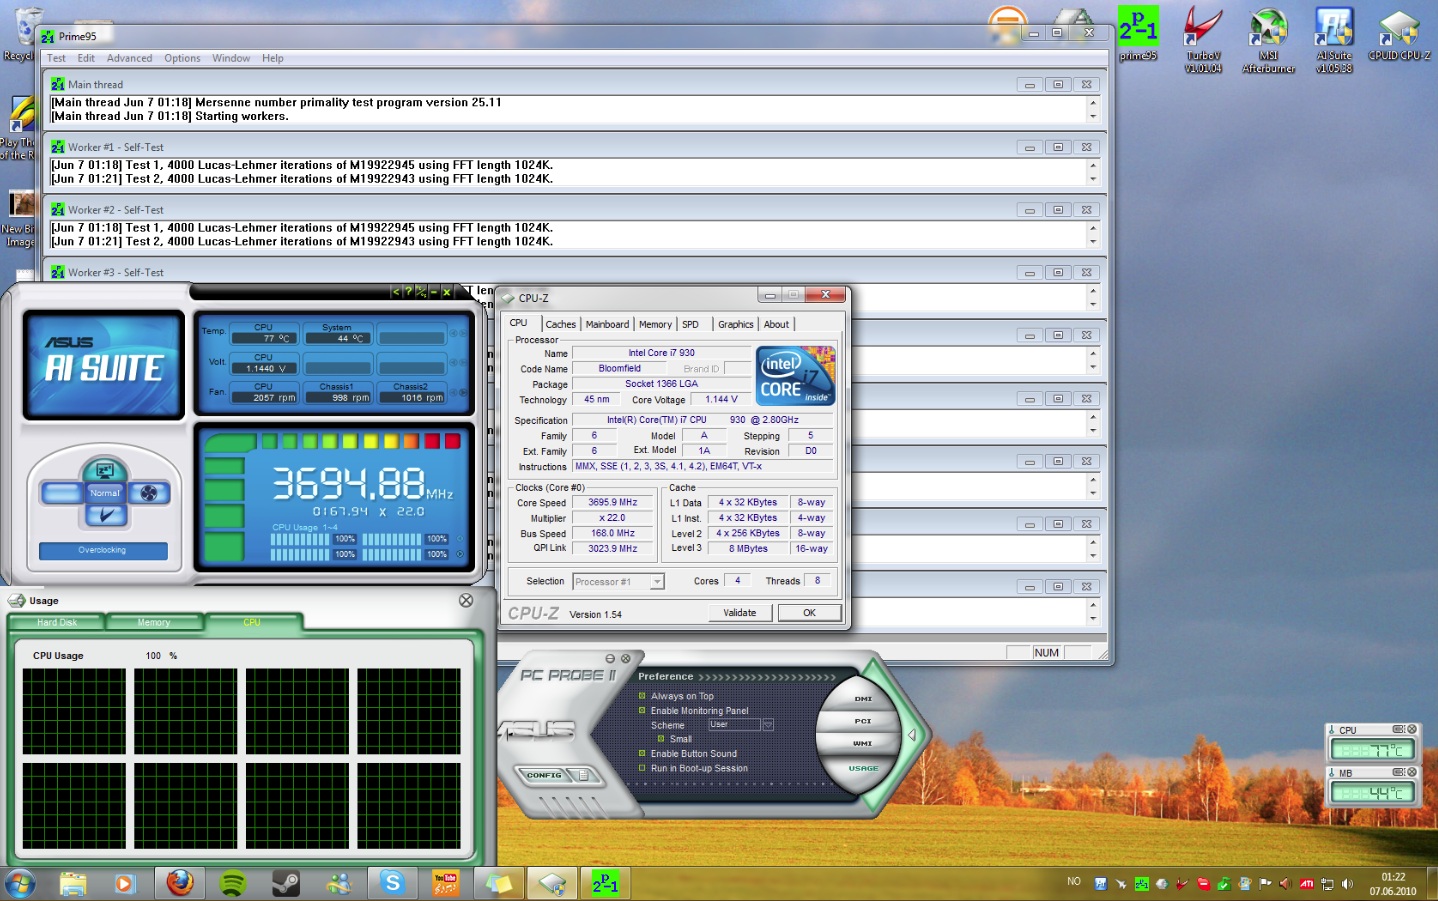Screen dimensions: 1438x901
Task: Launch MSI Afterburner from the desktop
Action: coord(1268,40)
